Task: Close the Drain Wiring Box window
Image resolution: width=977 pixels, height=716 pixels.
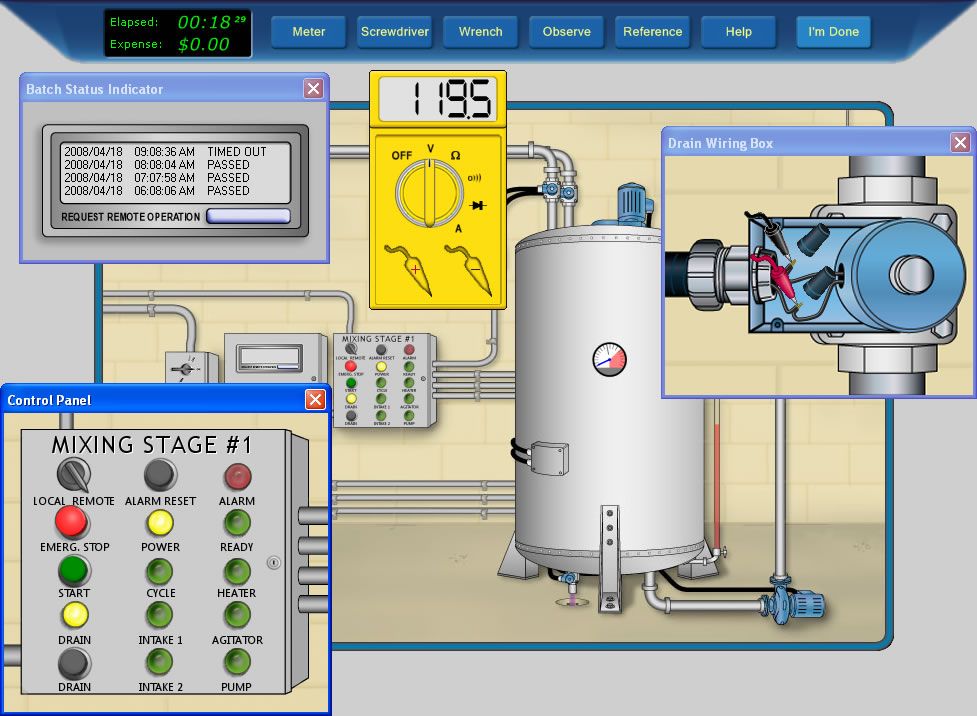Action: click(960, 143)
